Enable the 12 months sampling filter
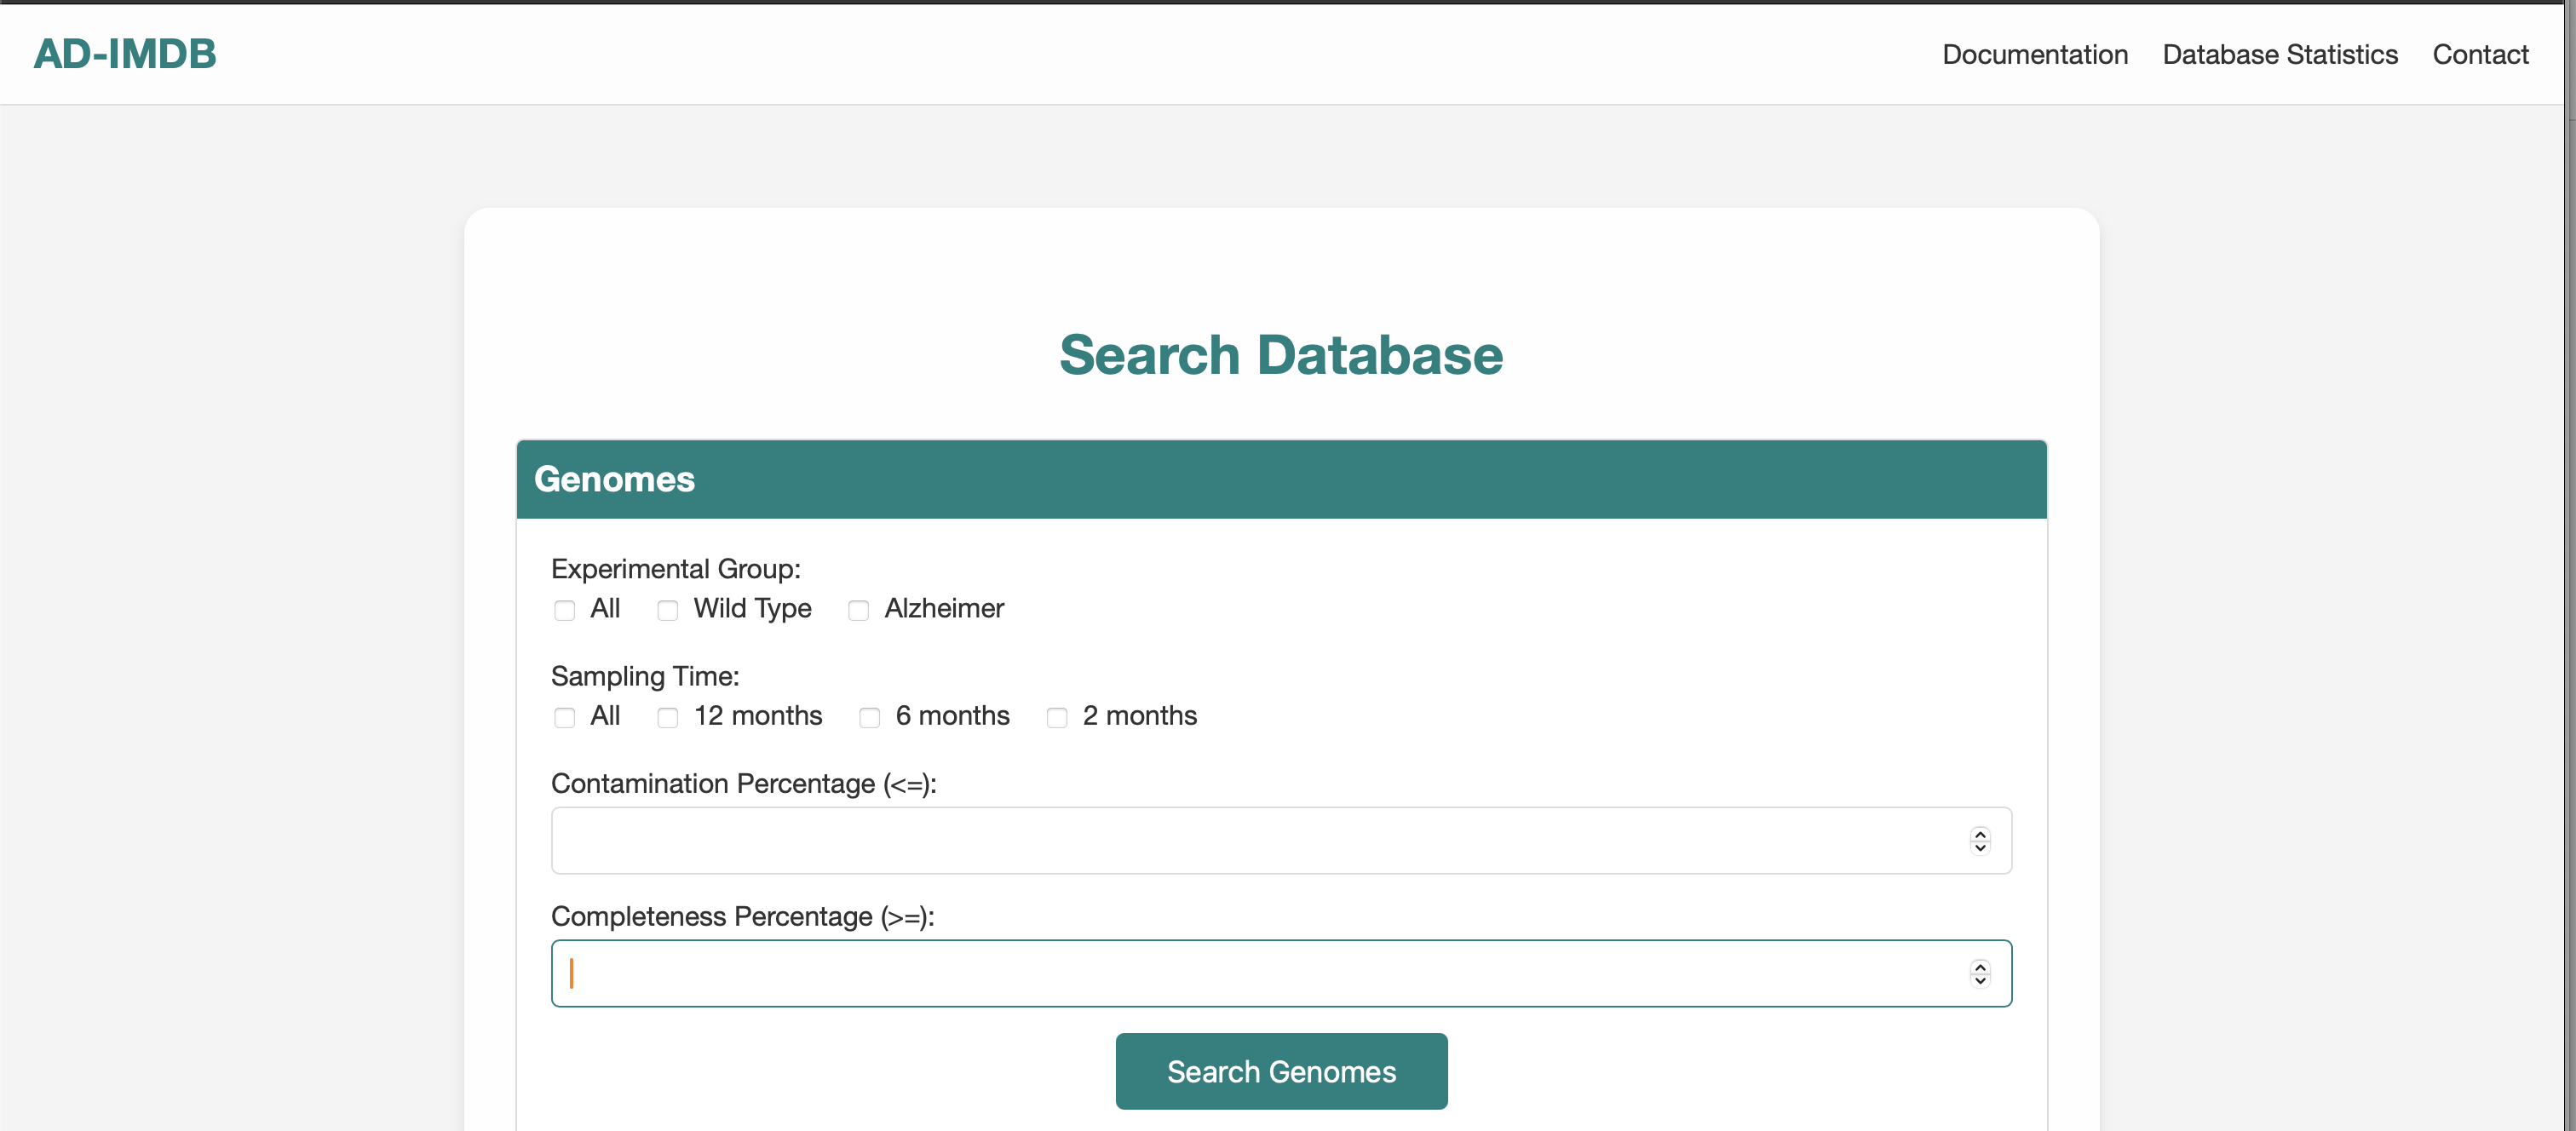This screenshot has height=1131, width=2576. pyautogui.click(x=667, y=717)
